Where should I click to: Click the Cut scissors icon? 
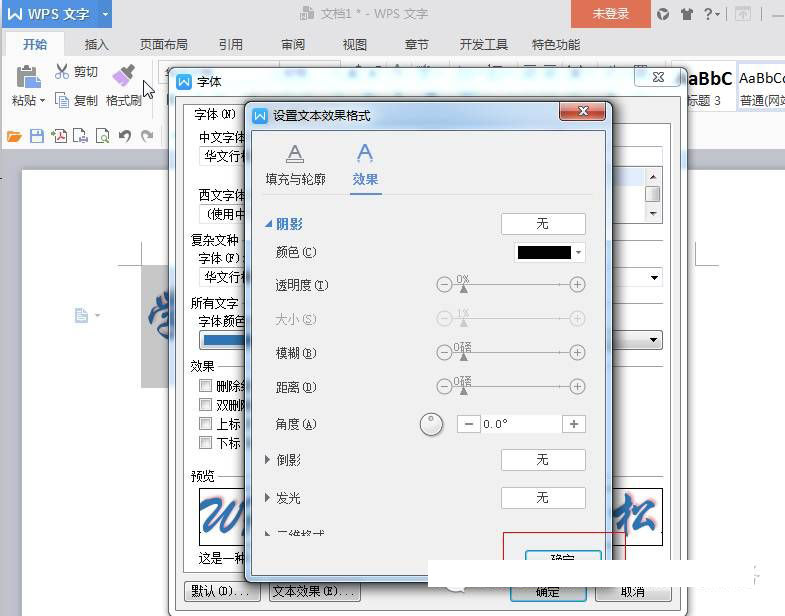tap(62, 72)
